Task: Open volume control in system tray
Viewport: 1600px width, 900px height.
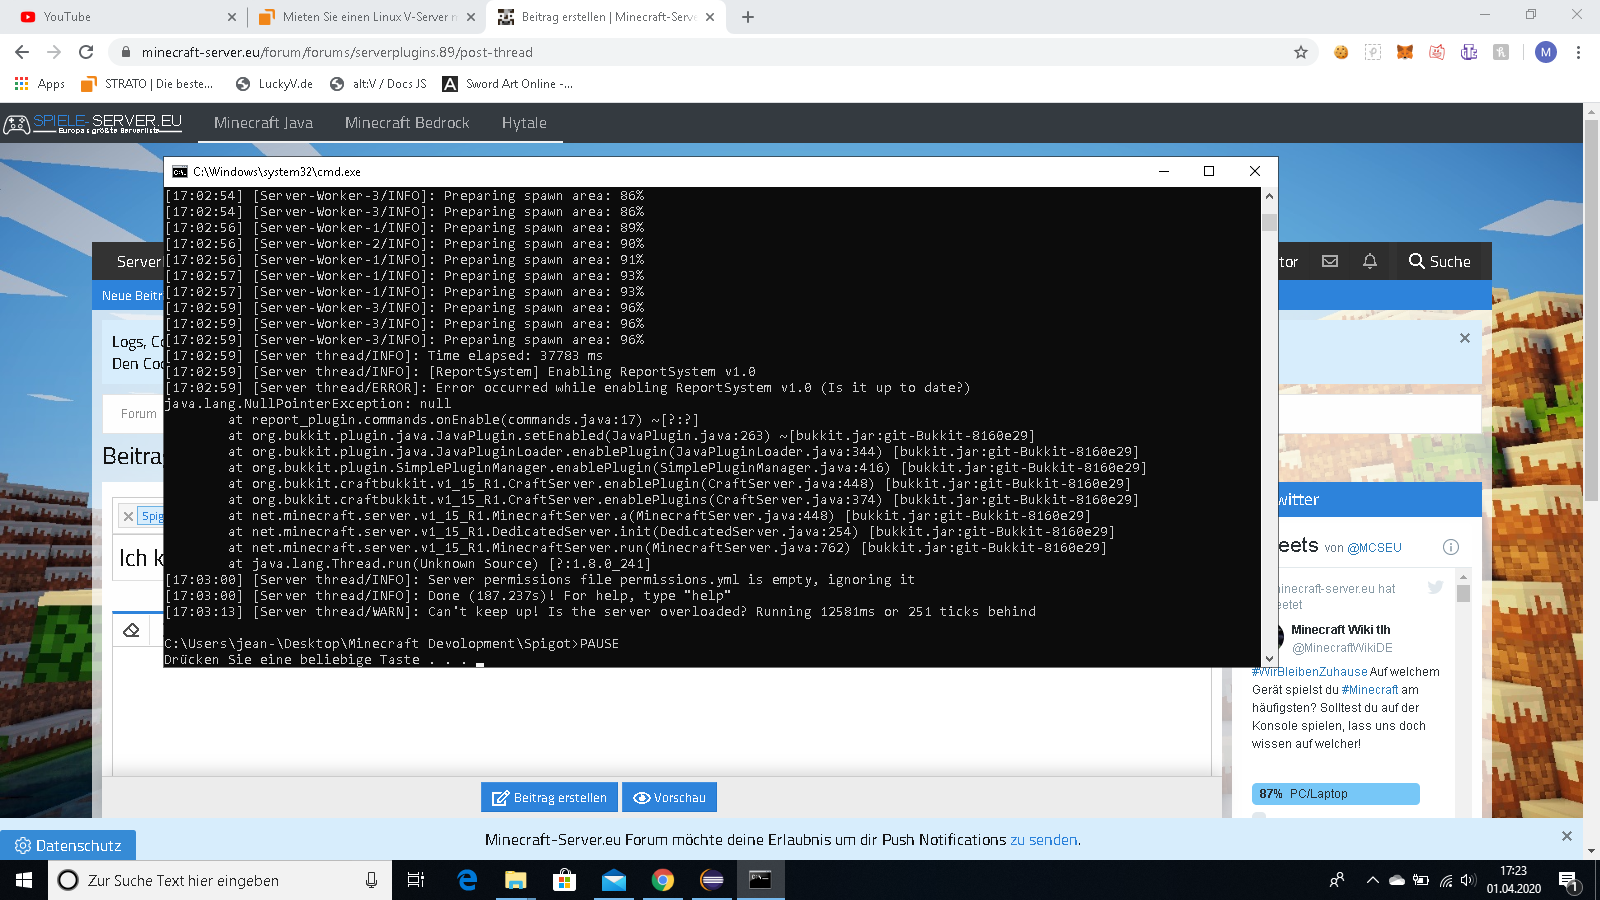Action: point(1468,880)
